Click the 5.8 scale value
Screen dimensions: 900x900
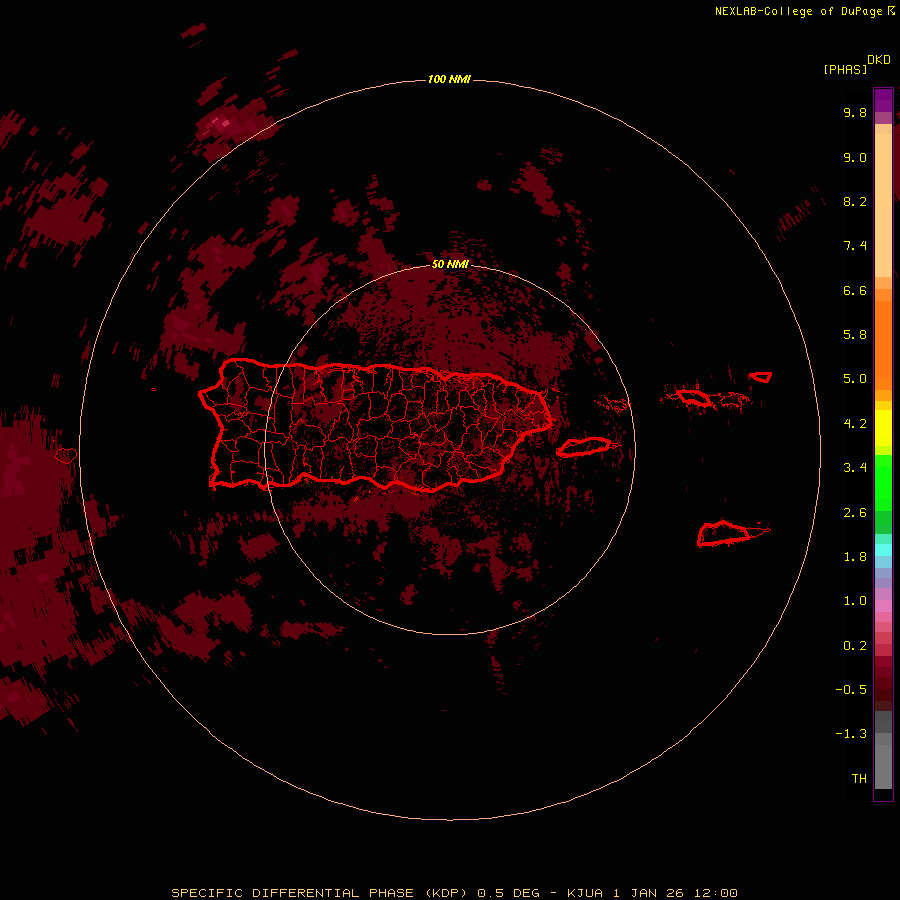(x=855, y=335)
